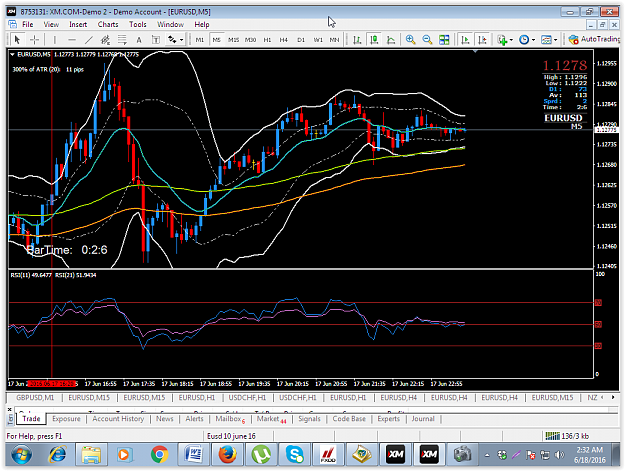Launch Google Chrome from taskbar
This screenshot has width=625, height=471.
[159, 455]
